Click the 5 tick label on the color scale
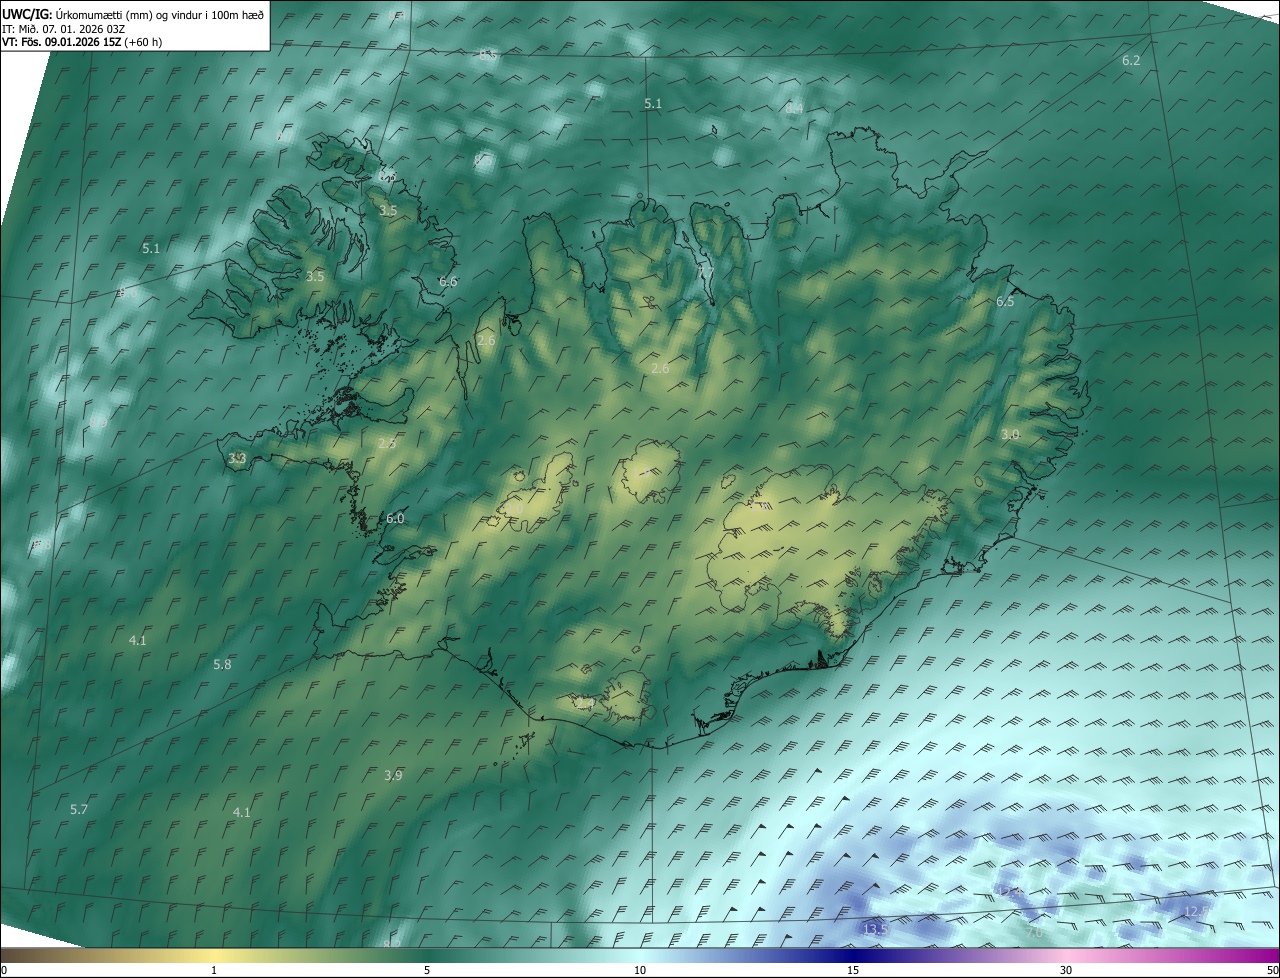 427,971
